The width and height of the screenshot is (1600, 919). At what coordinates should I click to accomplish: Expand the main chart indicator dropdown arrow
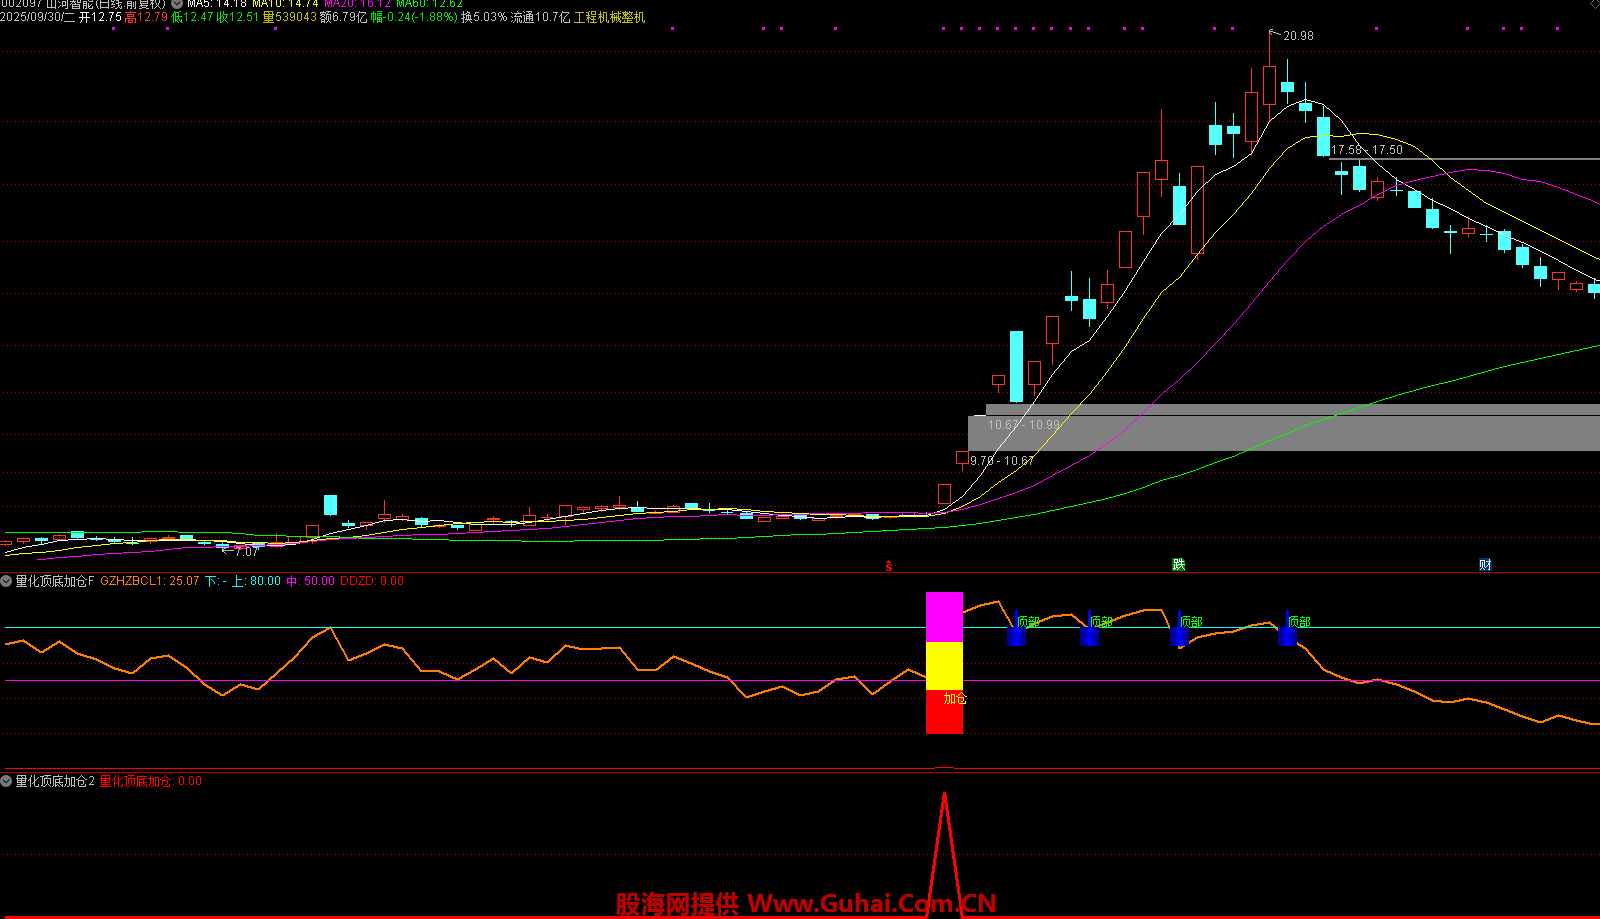pyautogui.click(x=177, y=4)
